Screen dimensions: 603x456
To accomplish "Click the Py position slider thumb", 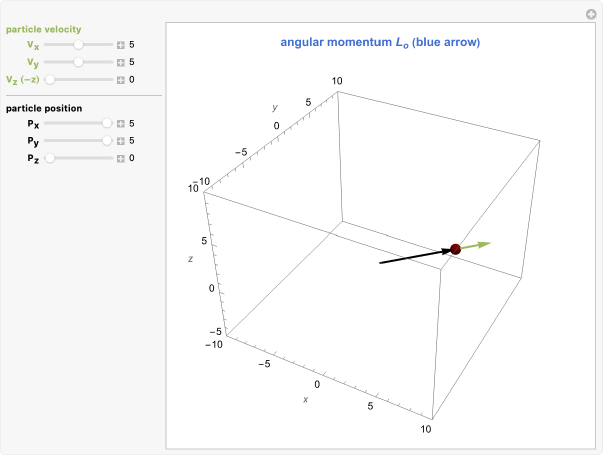I will click(107, 141).
